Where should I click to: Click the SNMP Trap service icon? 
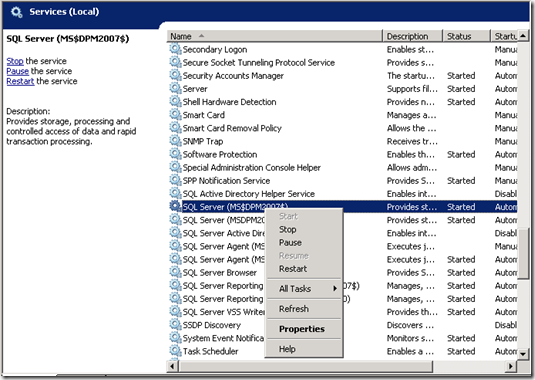[x=175, y=141]
